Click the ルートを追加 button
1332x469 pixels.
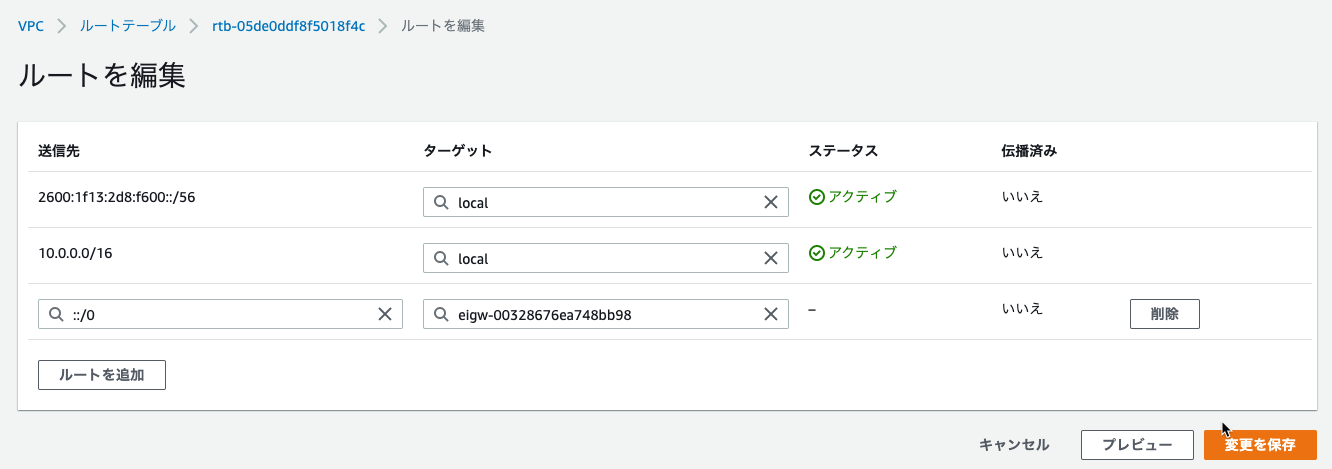pyautogui.click(x=102, y=375)
